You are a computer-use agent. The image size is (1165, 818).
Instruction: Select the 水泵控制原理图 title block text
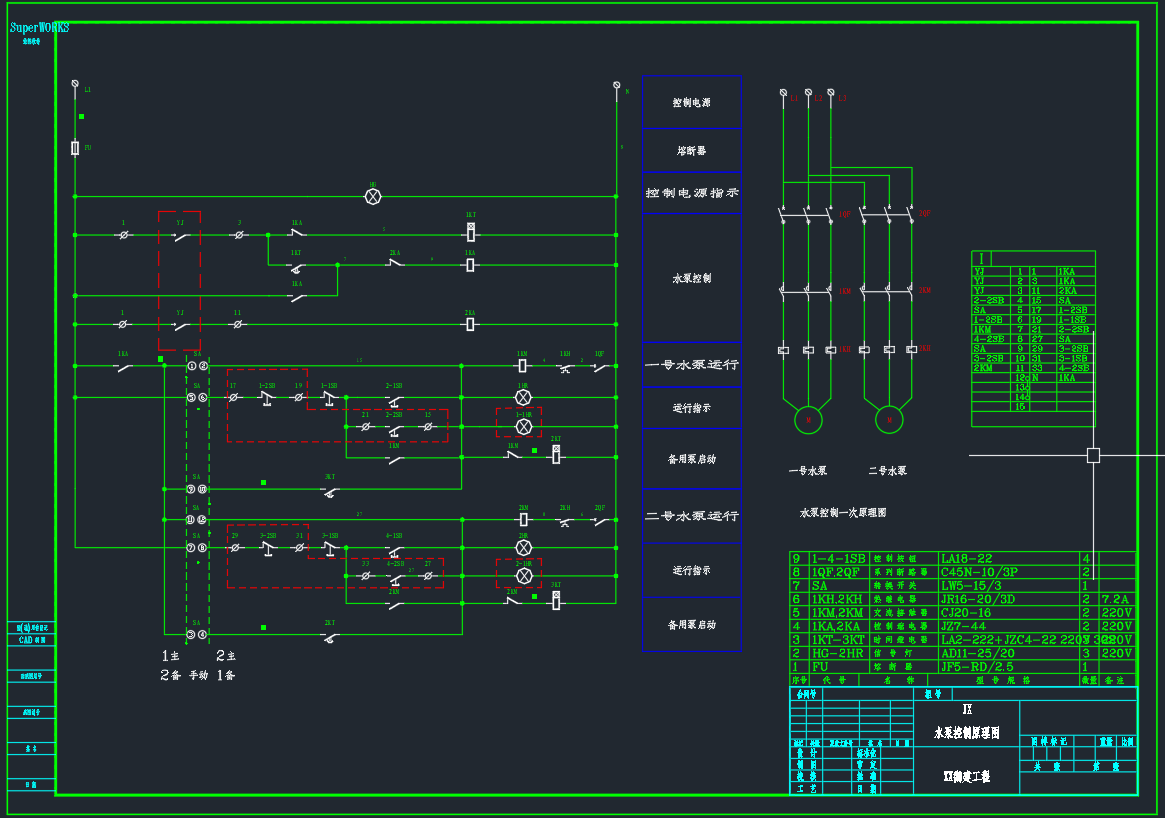[x=966, y=733]
